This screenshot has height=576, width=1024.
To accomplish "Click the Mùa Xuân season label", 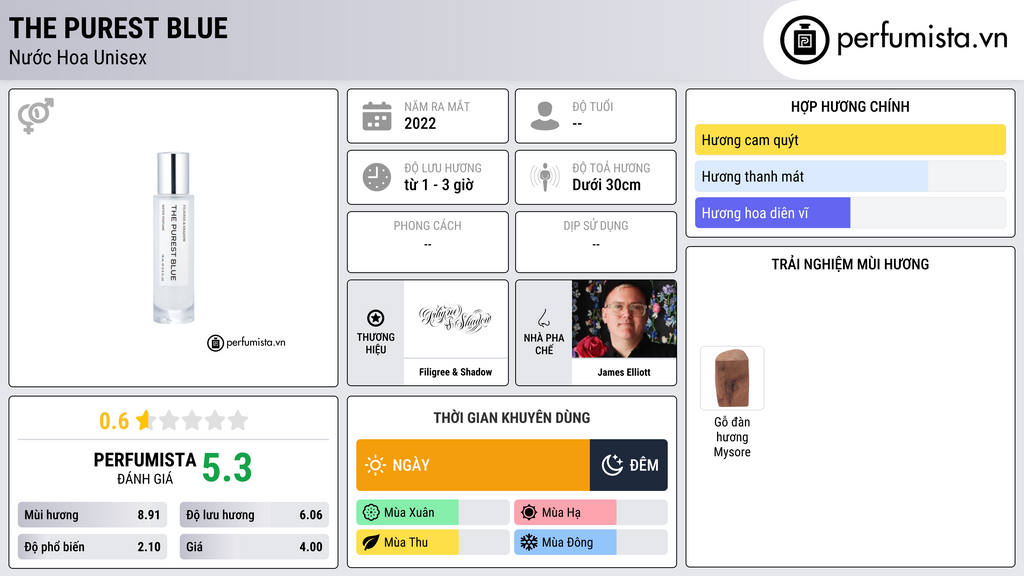I will (409, 513).
